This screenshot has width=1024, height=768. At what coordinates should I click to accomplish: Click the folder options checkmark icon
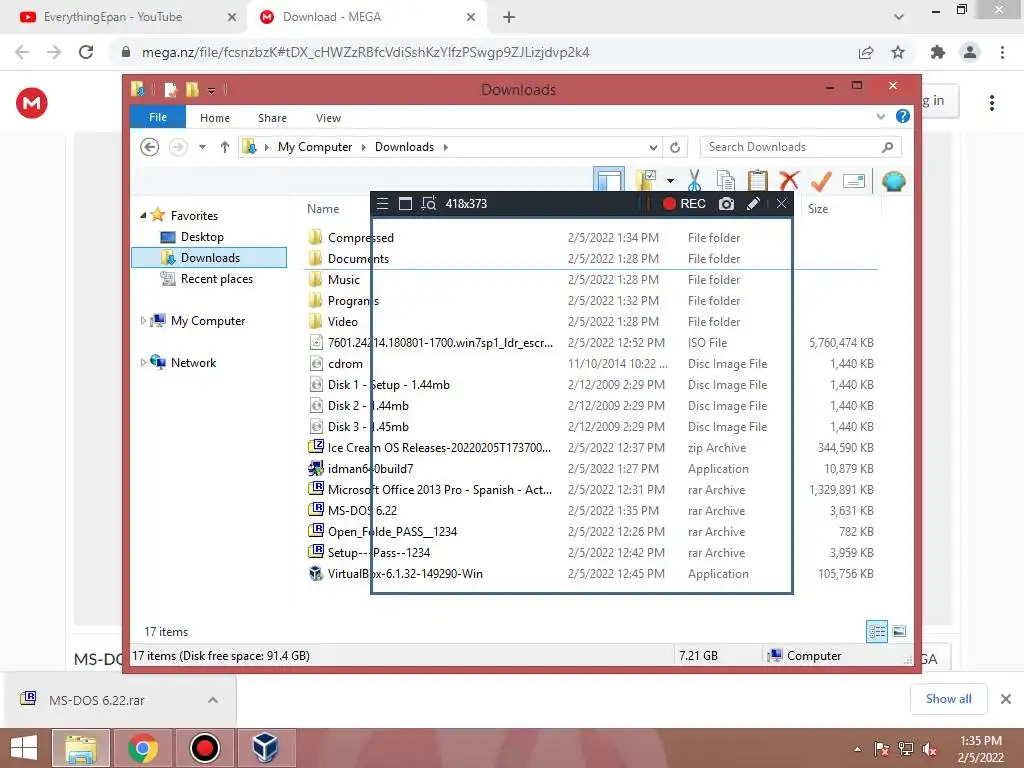647,180
